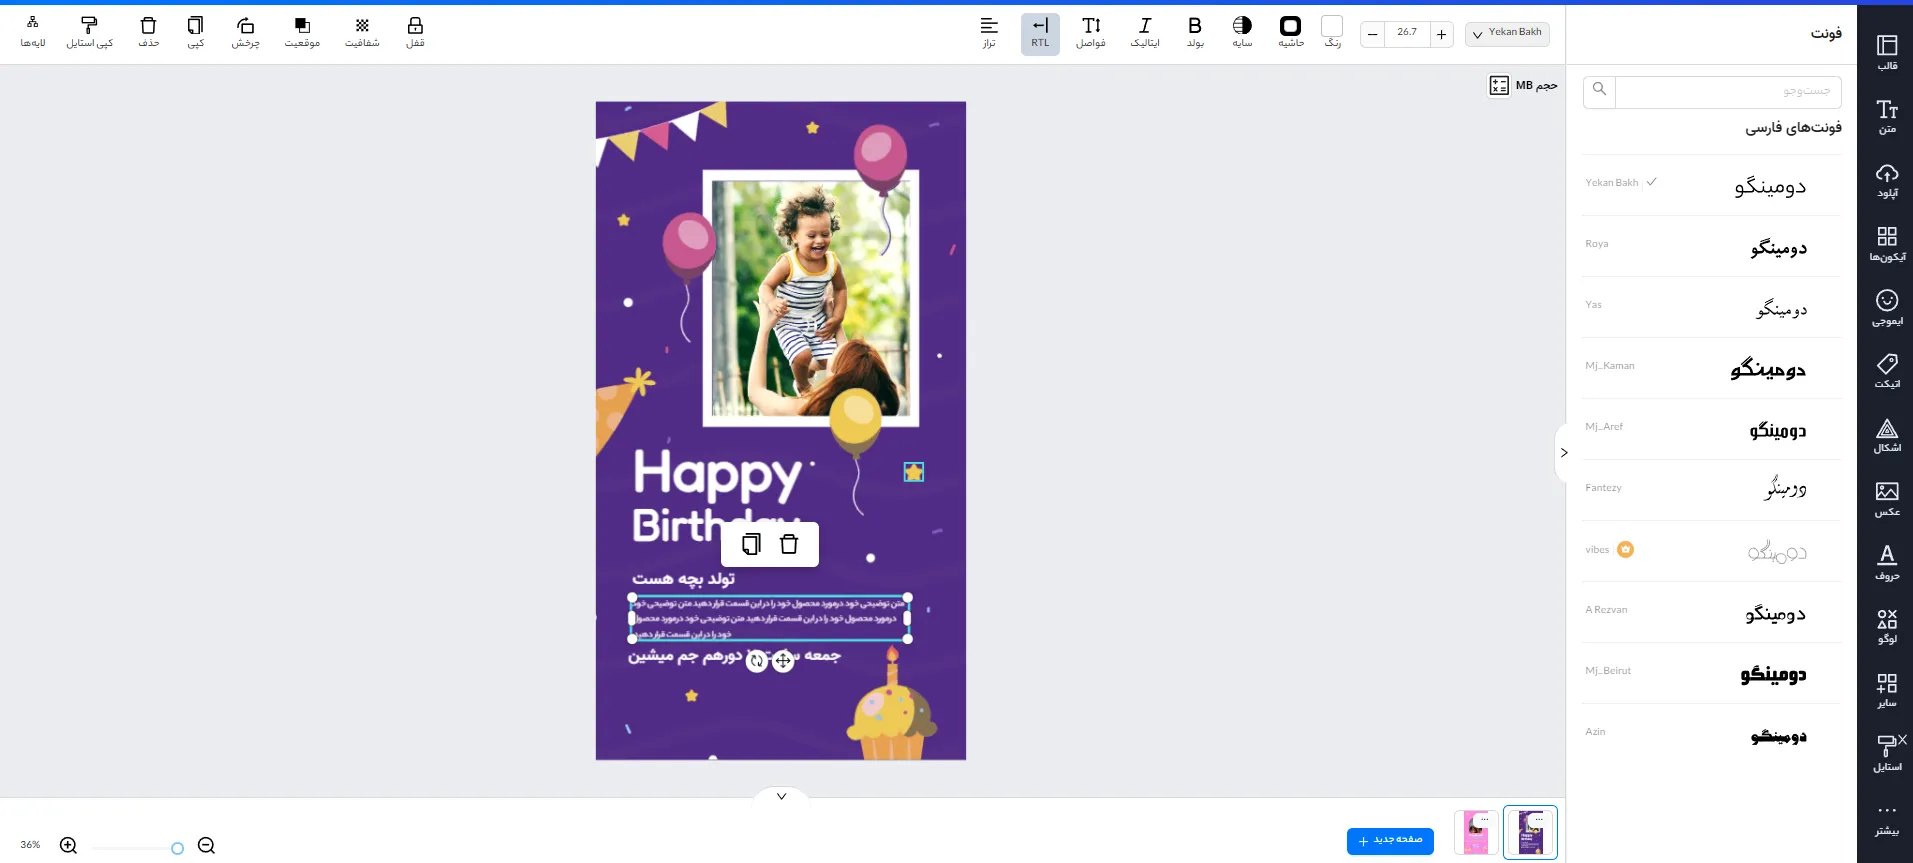Select the A Rezvan font

[1711, 612]
